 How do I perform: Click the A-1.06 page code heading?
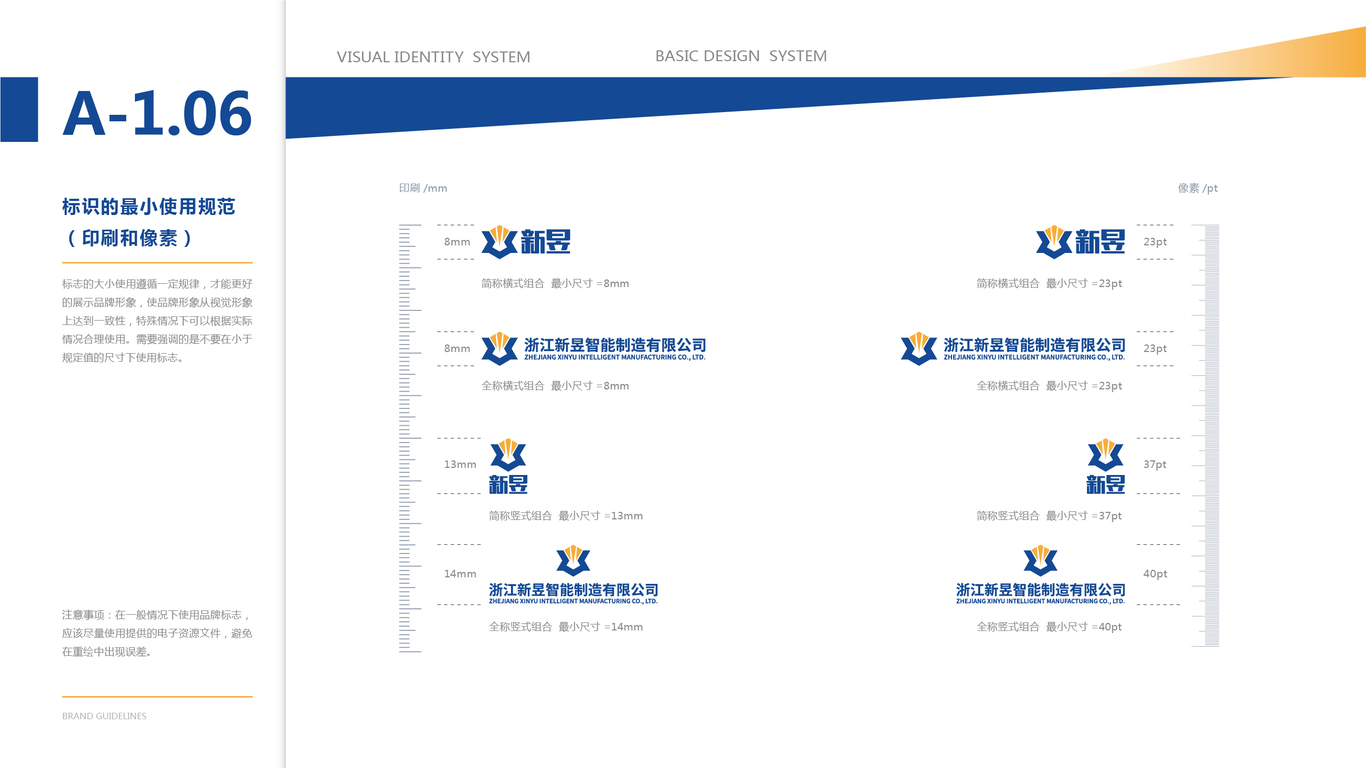click(157, 113)
